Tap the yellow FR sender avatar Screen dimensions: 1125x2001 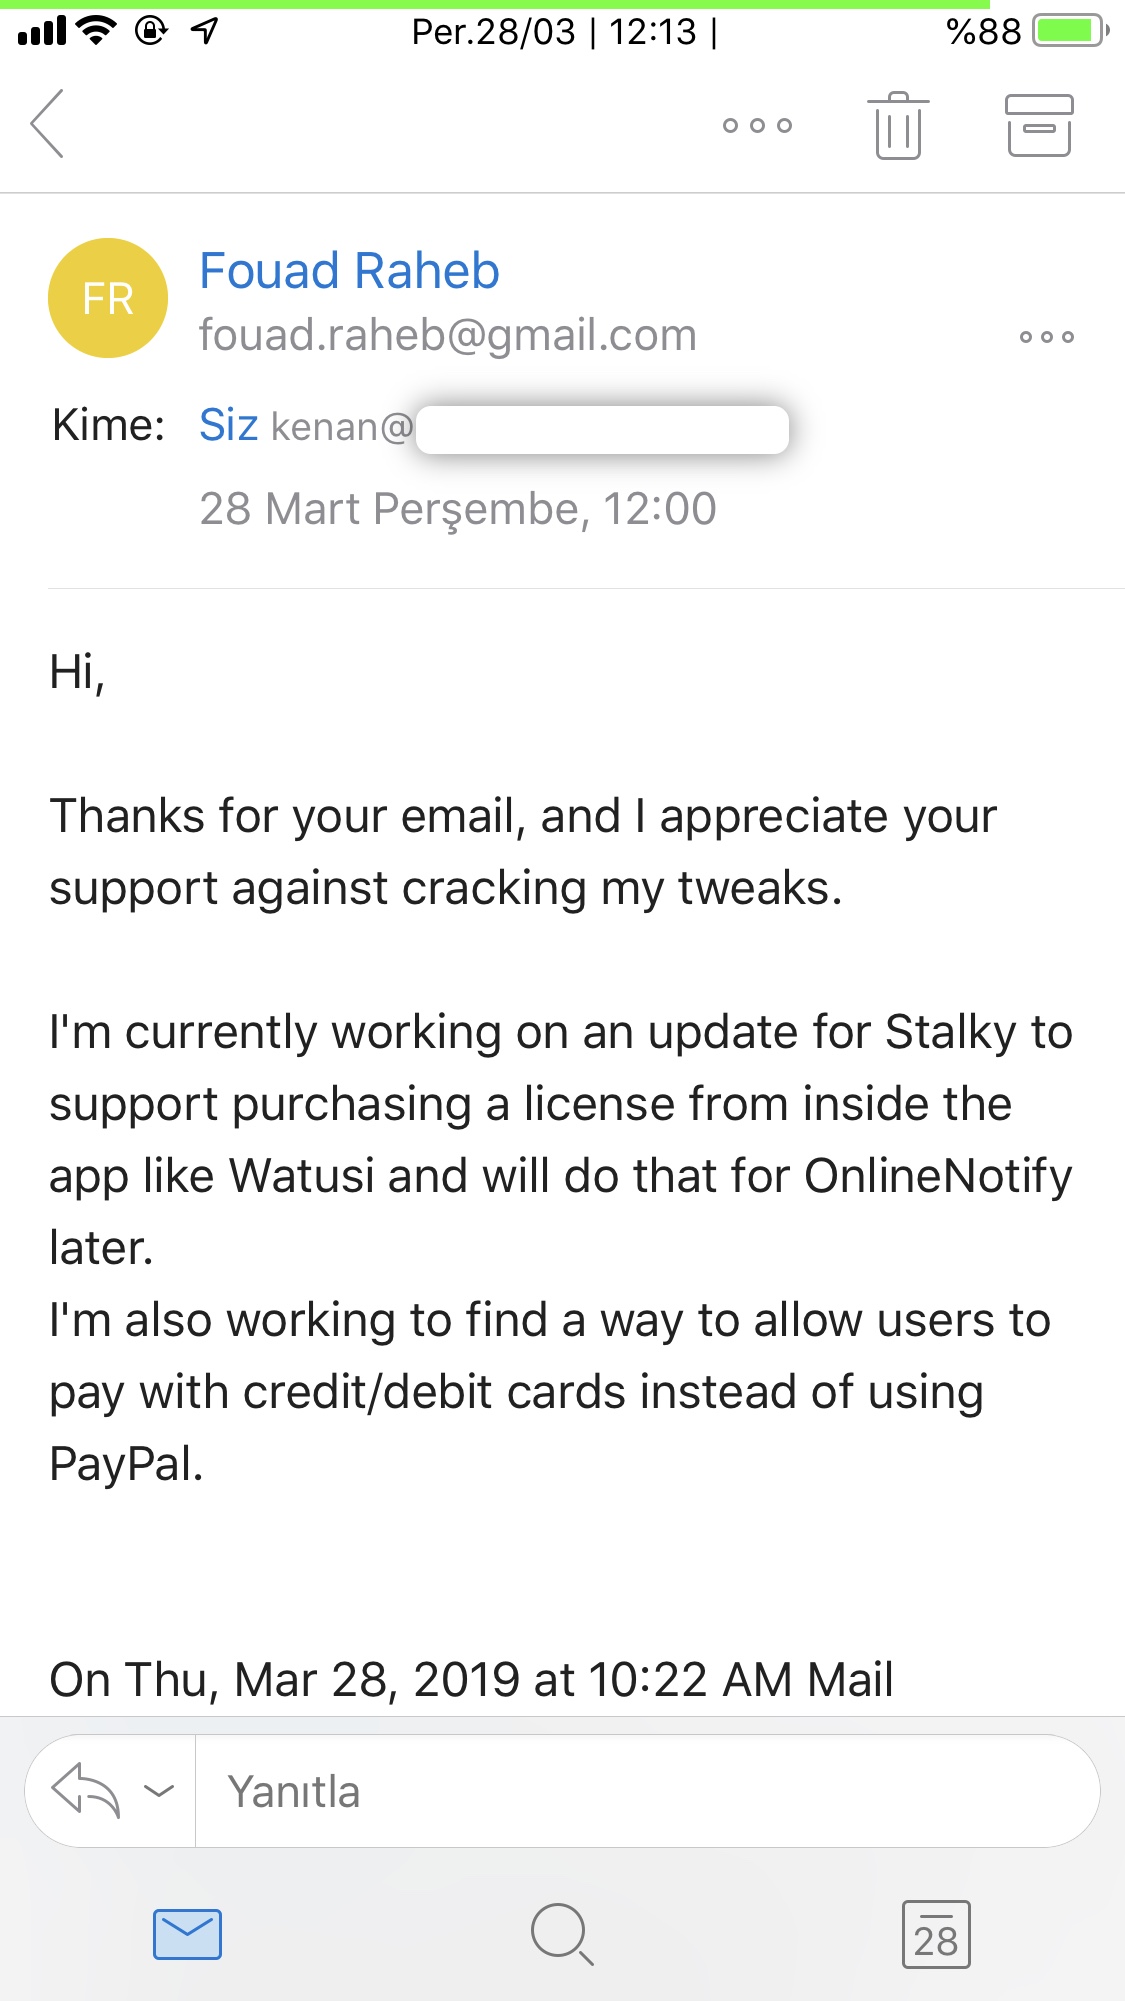pyautogui.click(x=108, y=298)
